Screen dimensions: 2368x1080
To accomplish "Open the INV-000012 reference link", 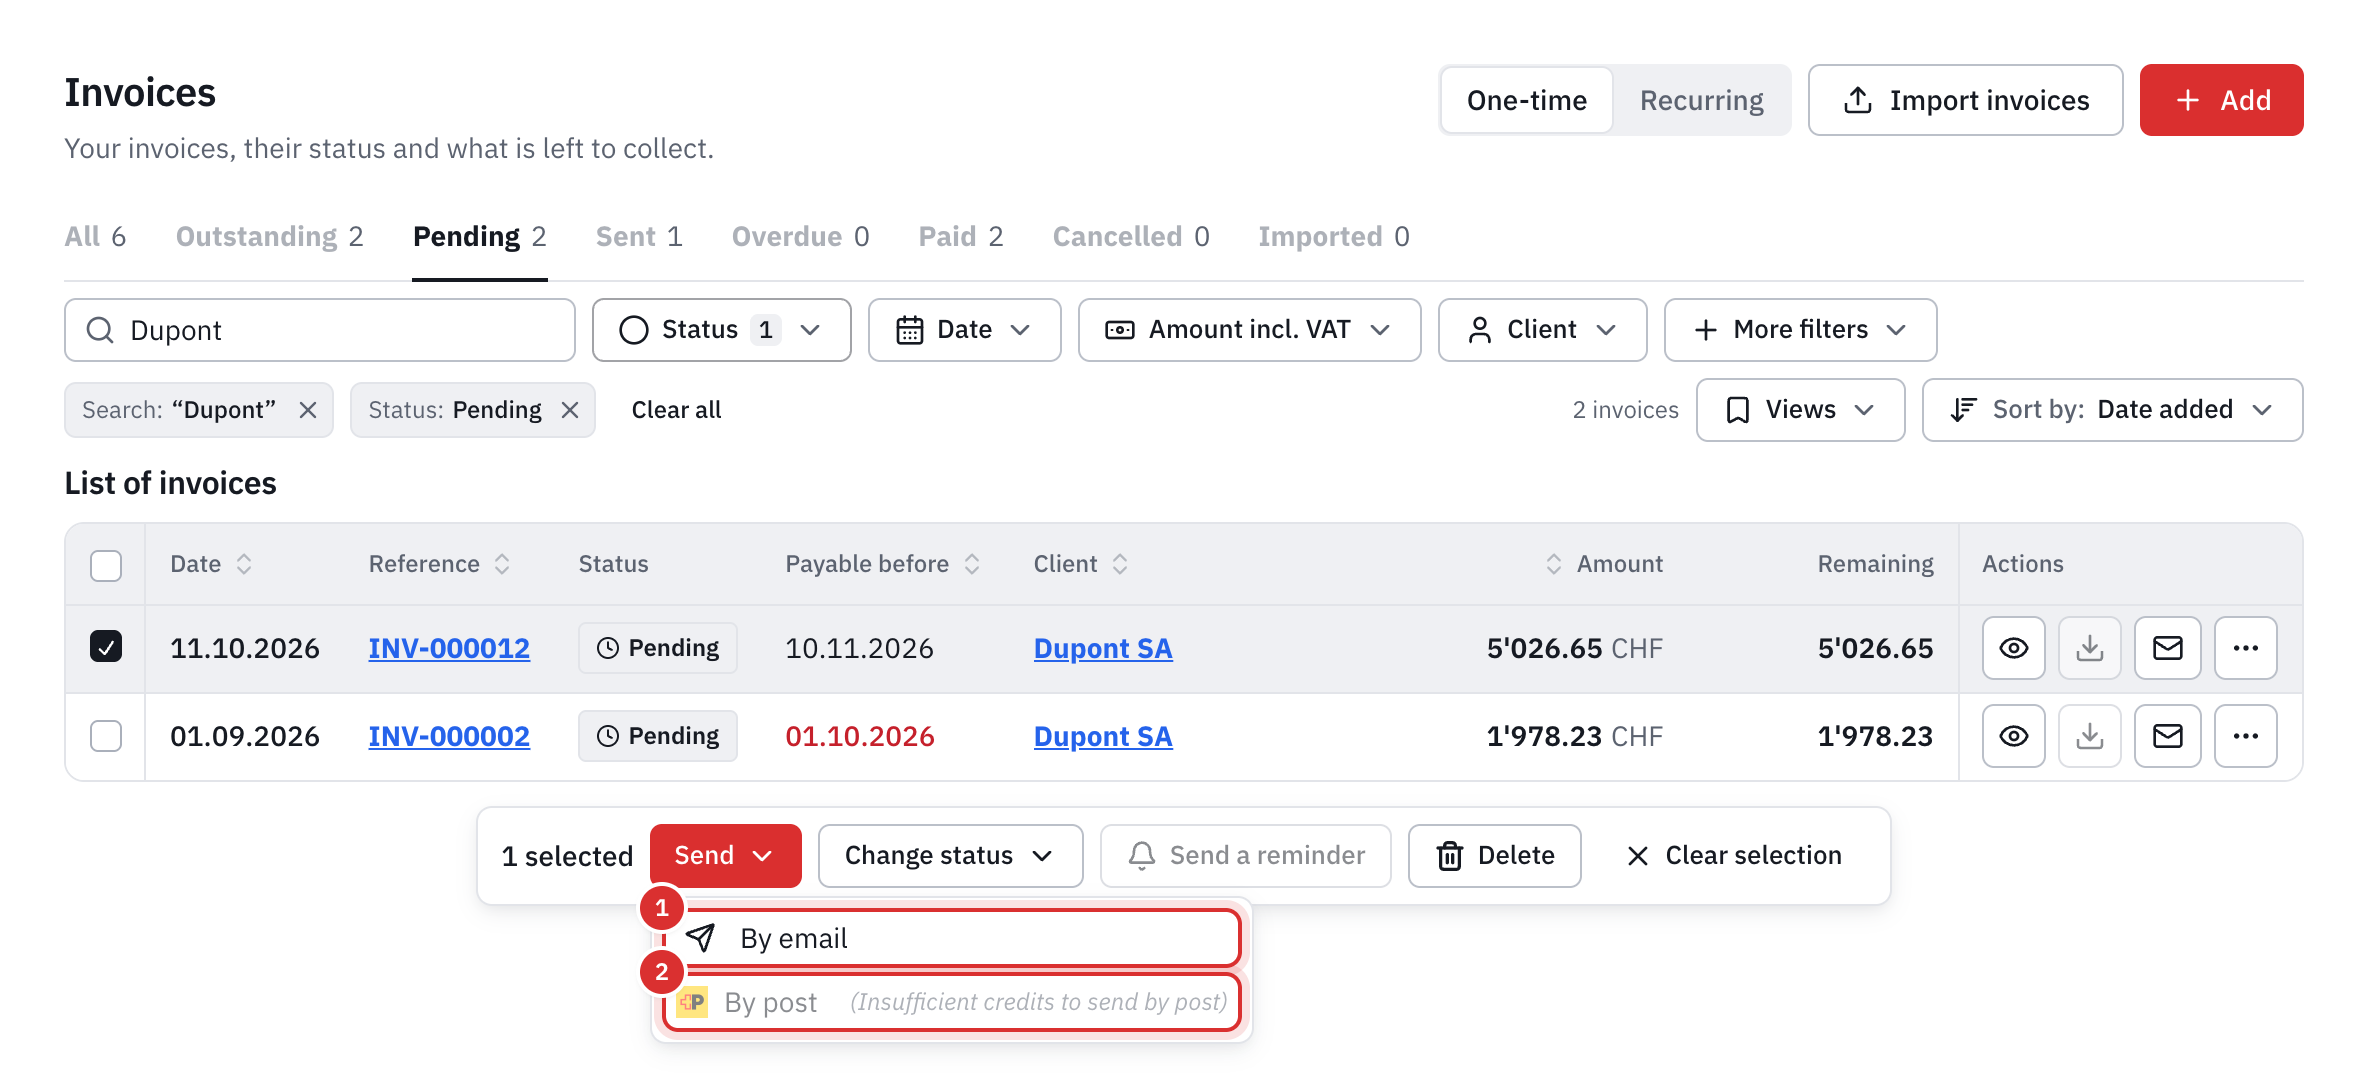I will [449, 648].
